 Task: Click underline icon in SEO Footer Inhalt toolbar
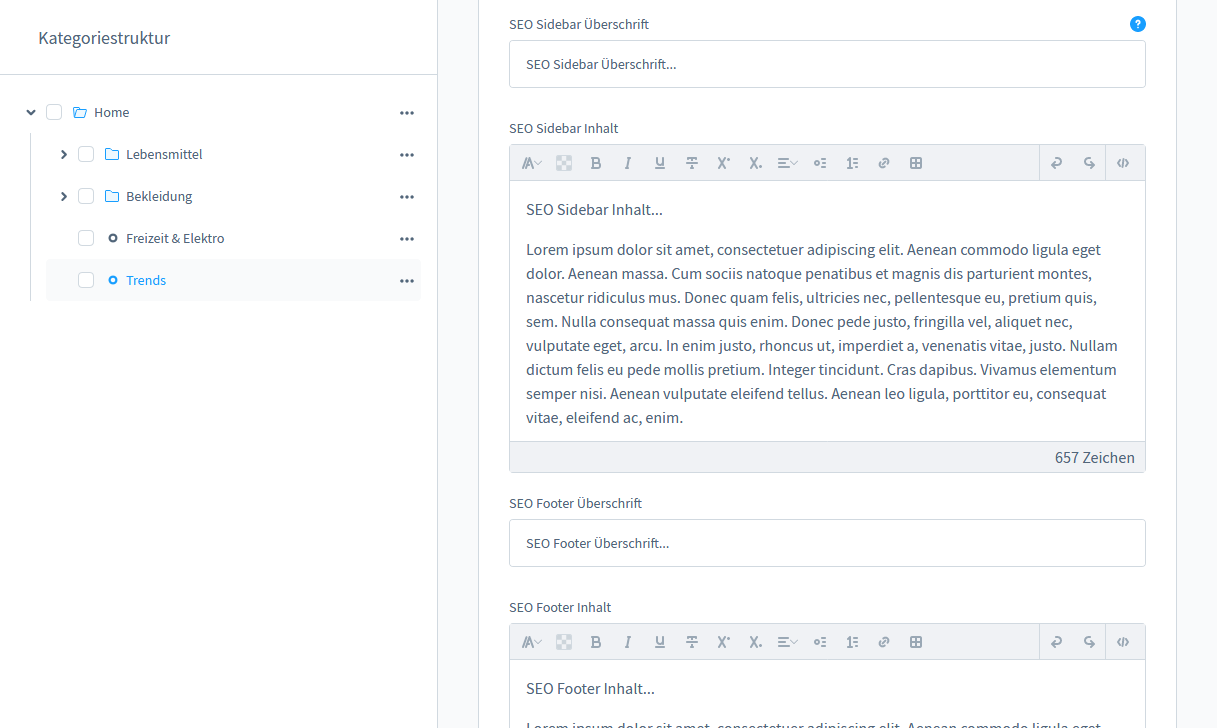(660, 642)
